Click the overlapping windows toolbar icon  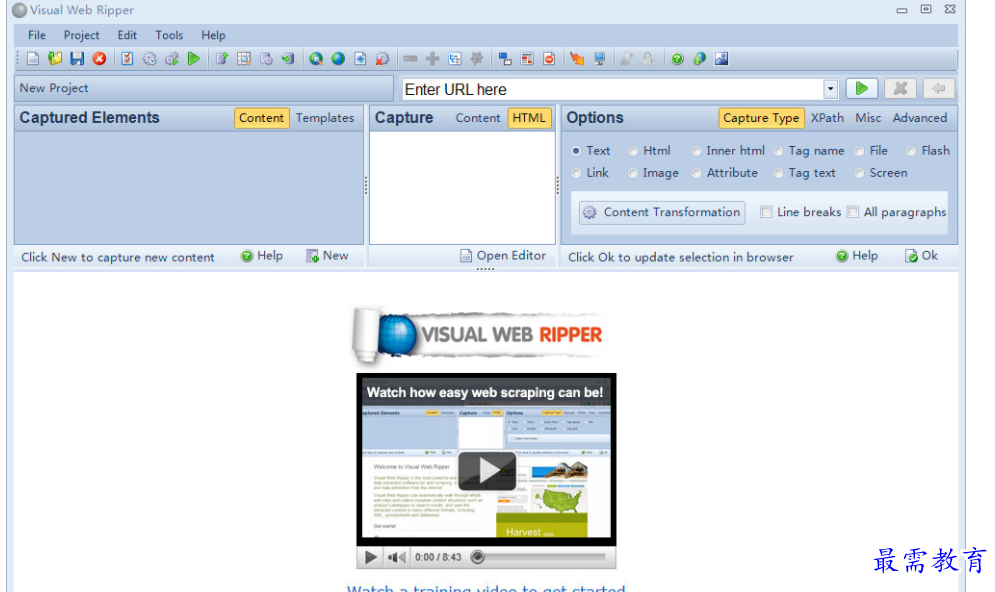(505, 59)
